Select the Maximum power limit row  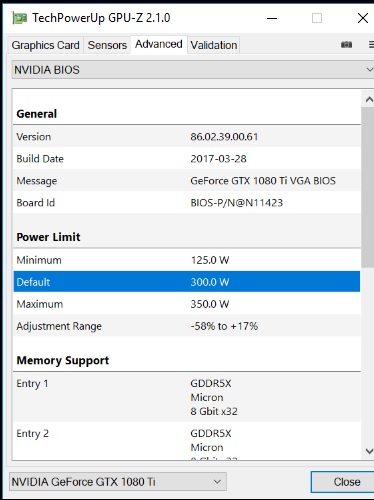pyautogui.click(x=187, y=304)
